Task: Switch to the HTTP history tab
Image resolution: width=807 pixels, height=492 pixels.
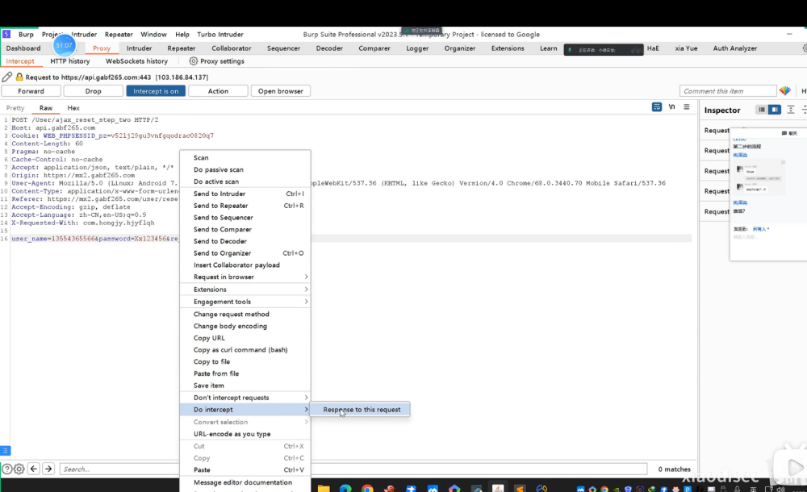Action: [x=70, y=61]
